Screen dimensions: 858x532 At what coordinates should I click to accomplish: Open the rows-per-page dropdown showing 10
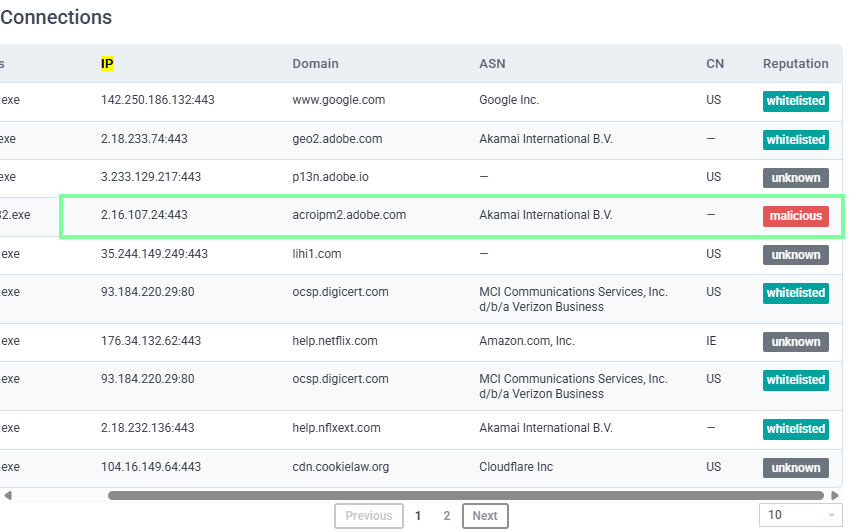[x=800, y=515]
